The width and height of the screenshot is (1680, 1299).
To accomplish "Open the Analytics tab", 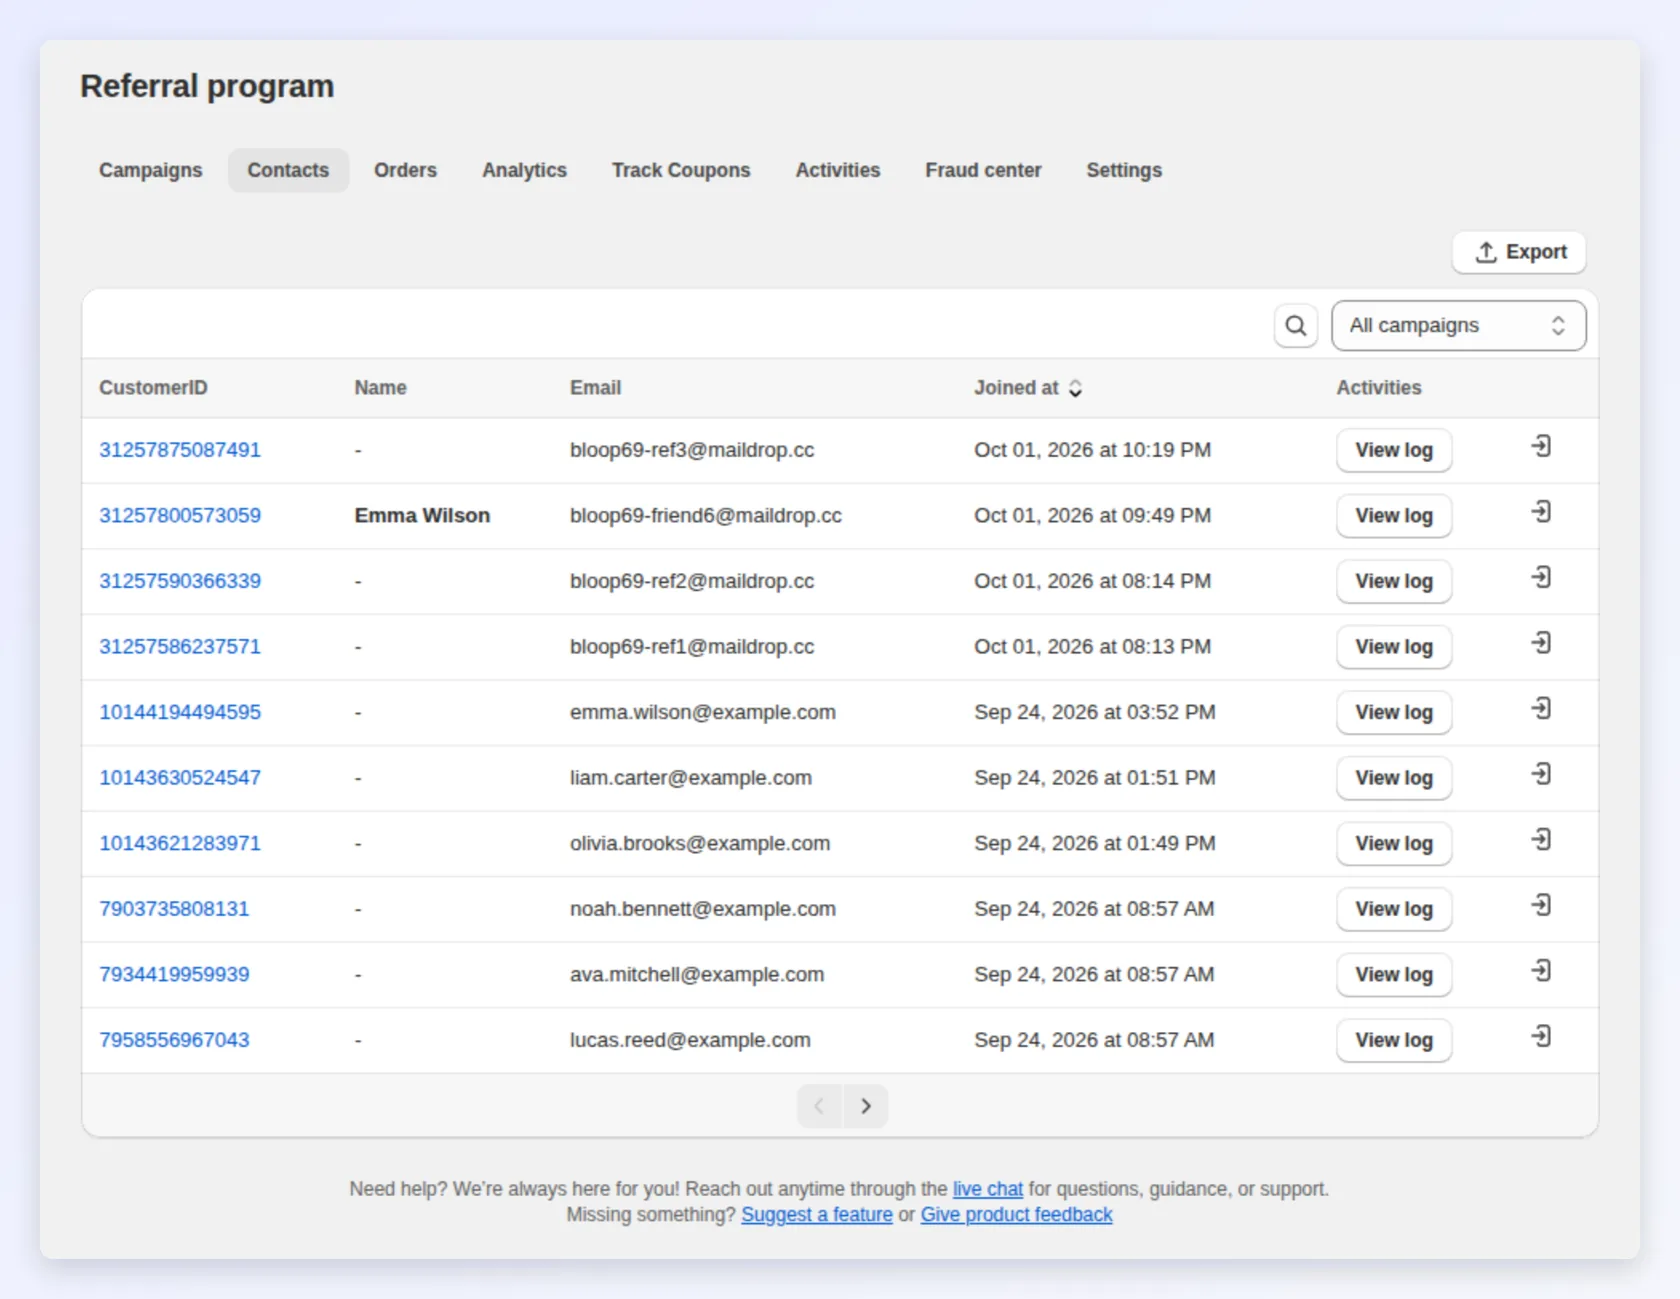I will [x=524, y=170].
